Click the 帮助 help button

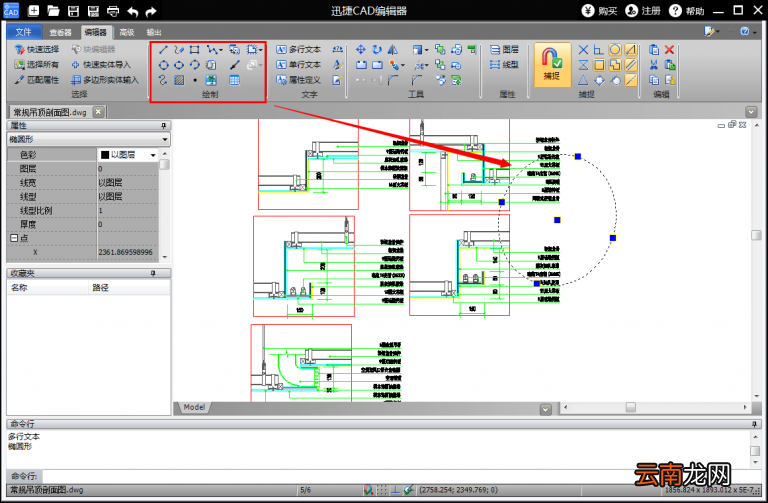click(687, 11)
